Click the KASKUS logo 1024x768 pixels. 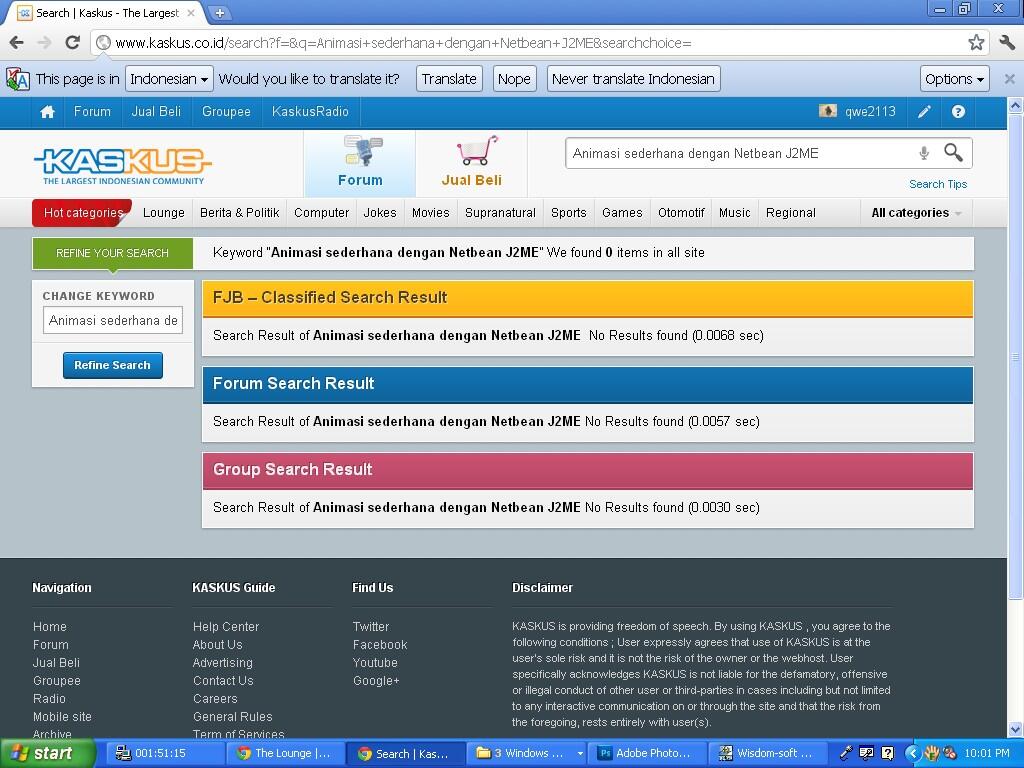[123, 165]
